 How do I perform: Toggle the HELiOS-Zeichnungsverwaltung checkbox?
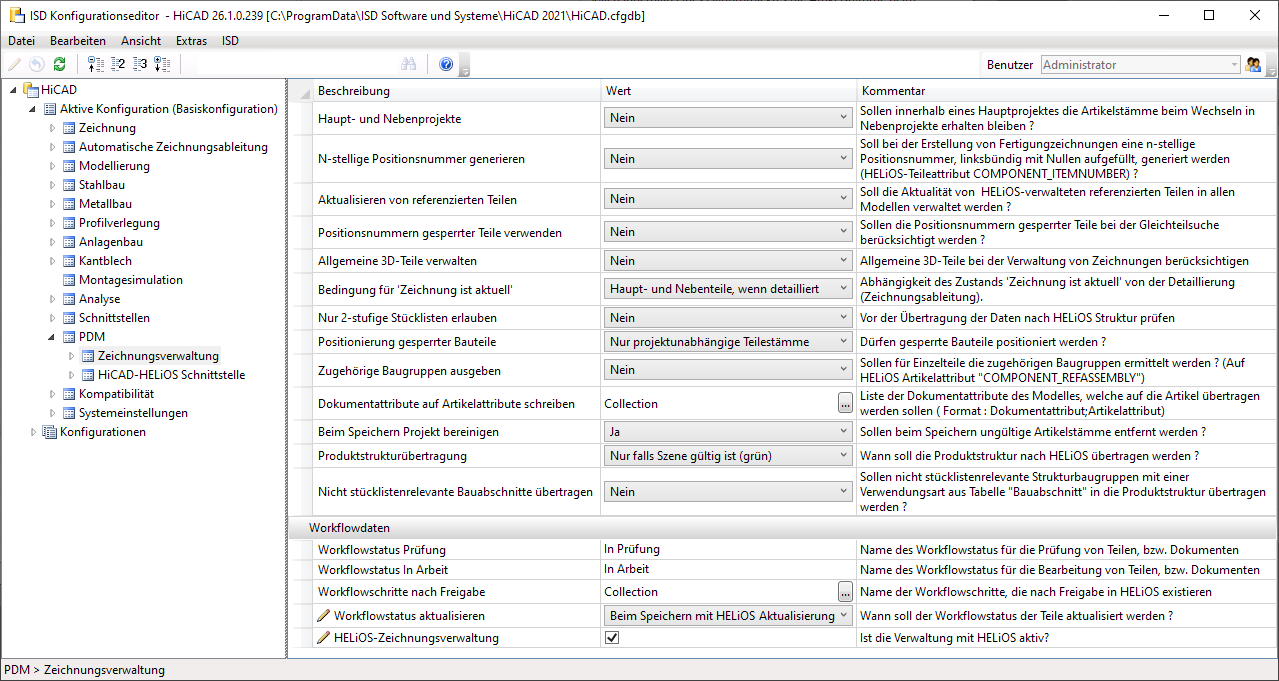coord(613,637)
